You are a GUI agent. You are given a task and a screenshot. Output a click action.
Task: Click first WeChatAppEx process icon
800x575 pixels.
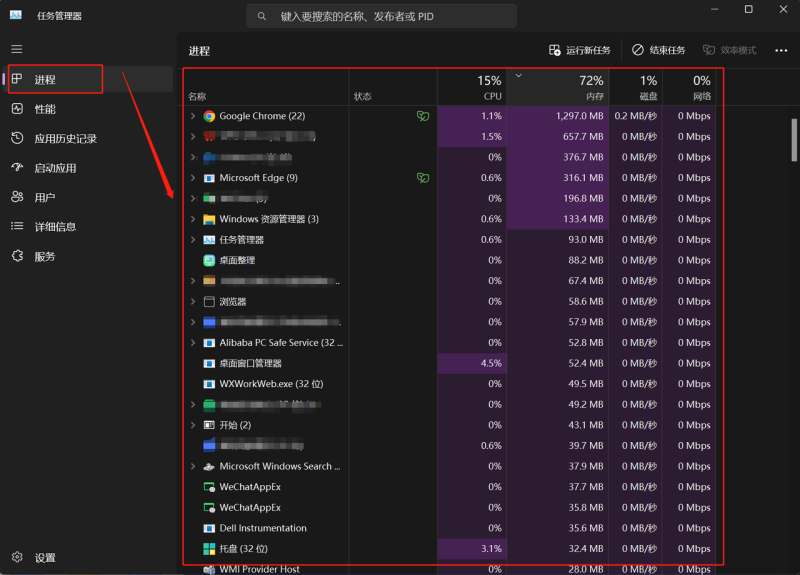point(209,487)
